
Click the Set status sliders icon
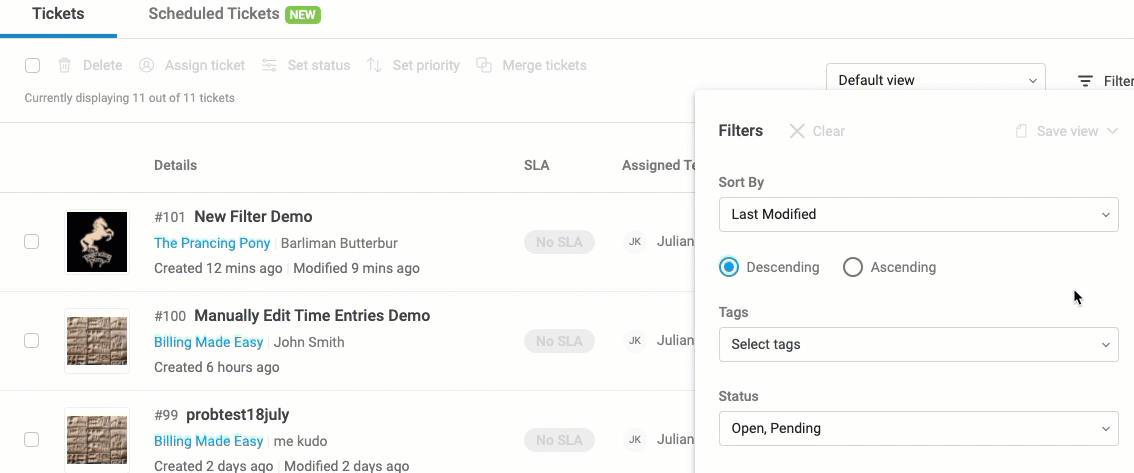[269, 65]
